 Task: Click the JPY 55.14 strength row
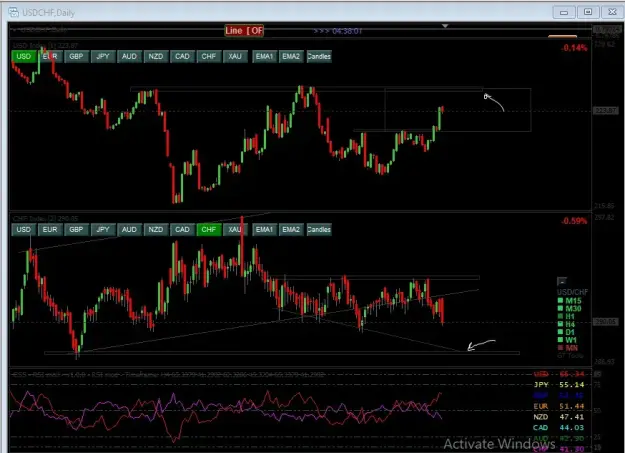[x=559, y=385]
